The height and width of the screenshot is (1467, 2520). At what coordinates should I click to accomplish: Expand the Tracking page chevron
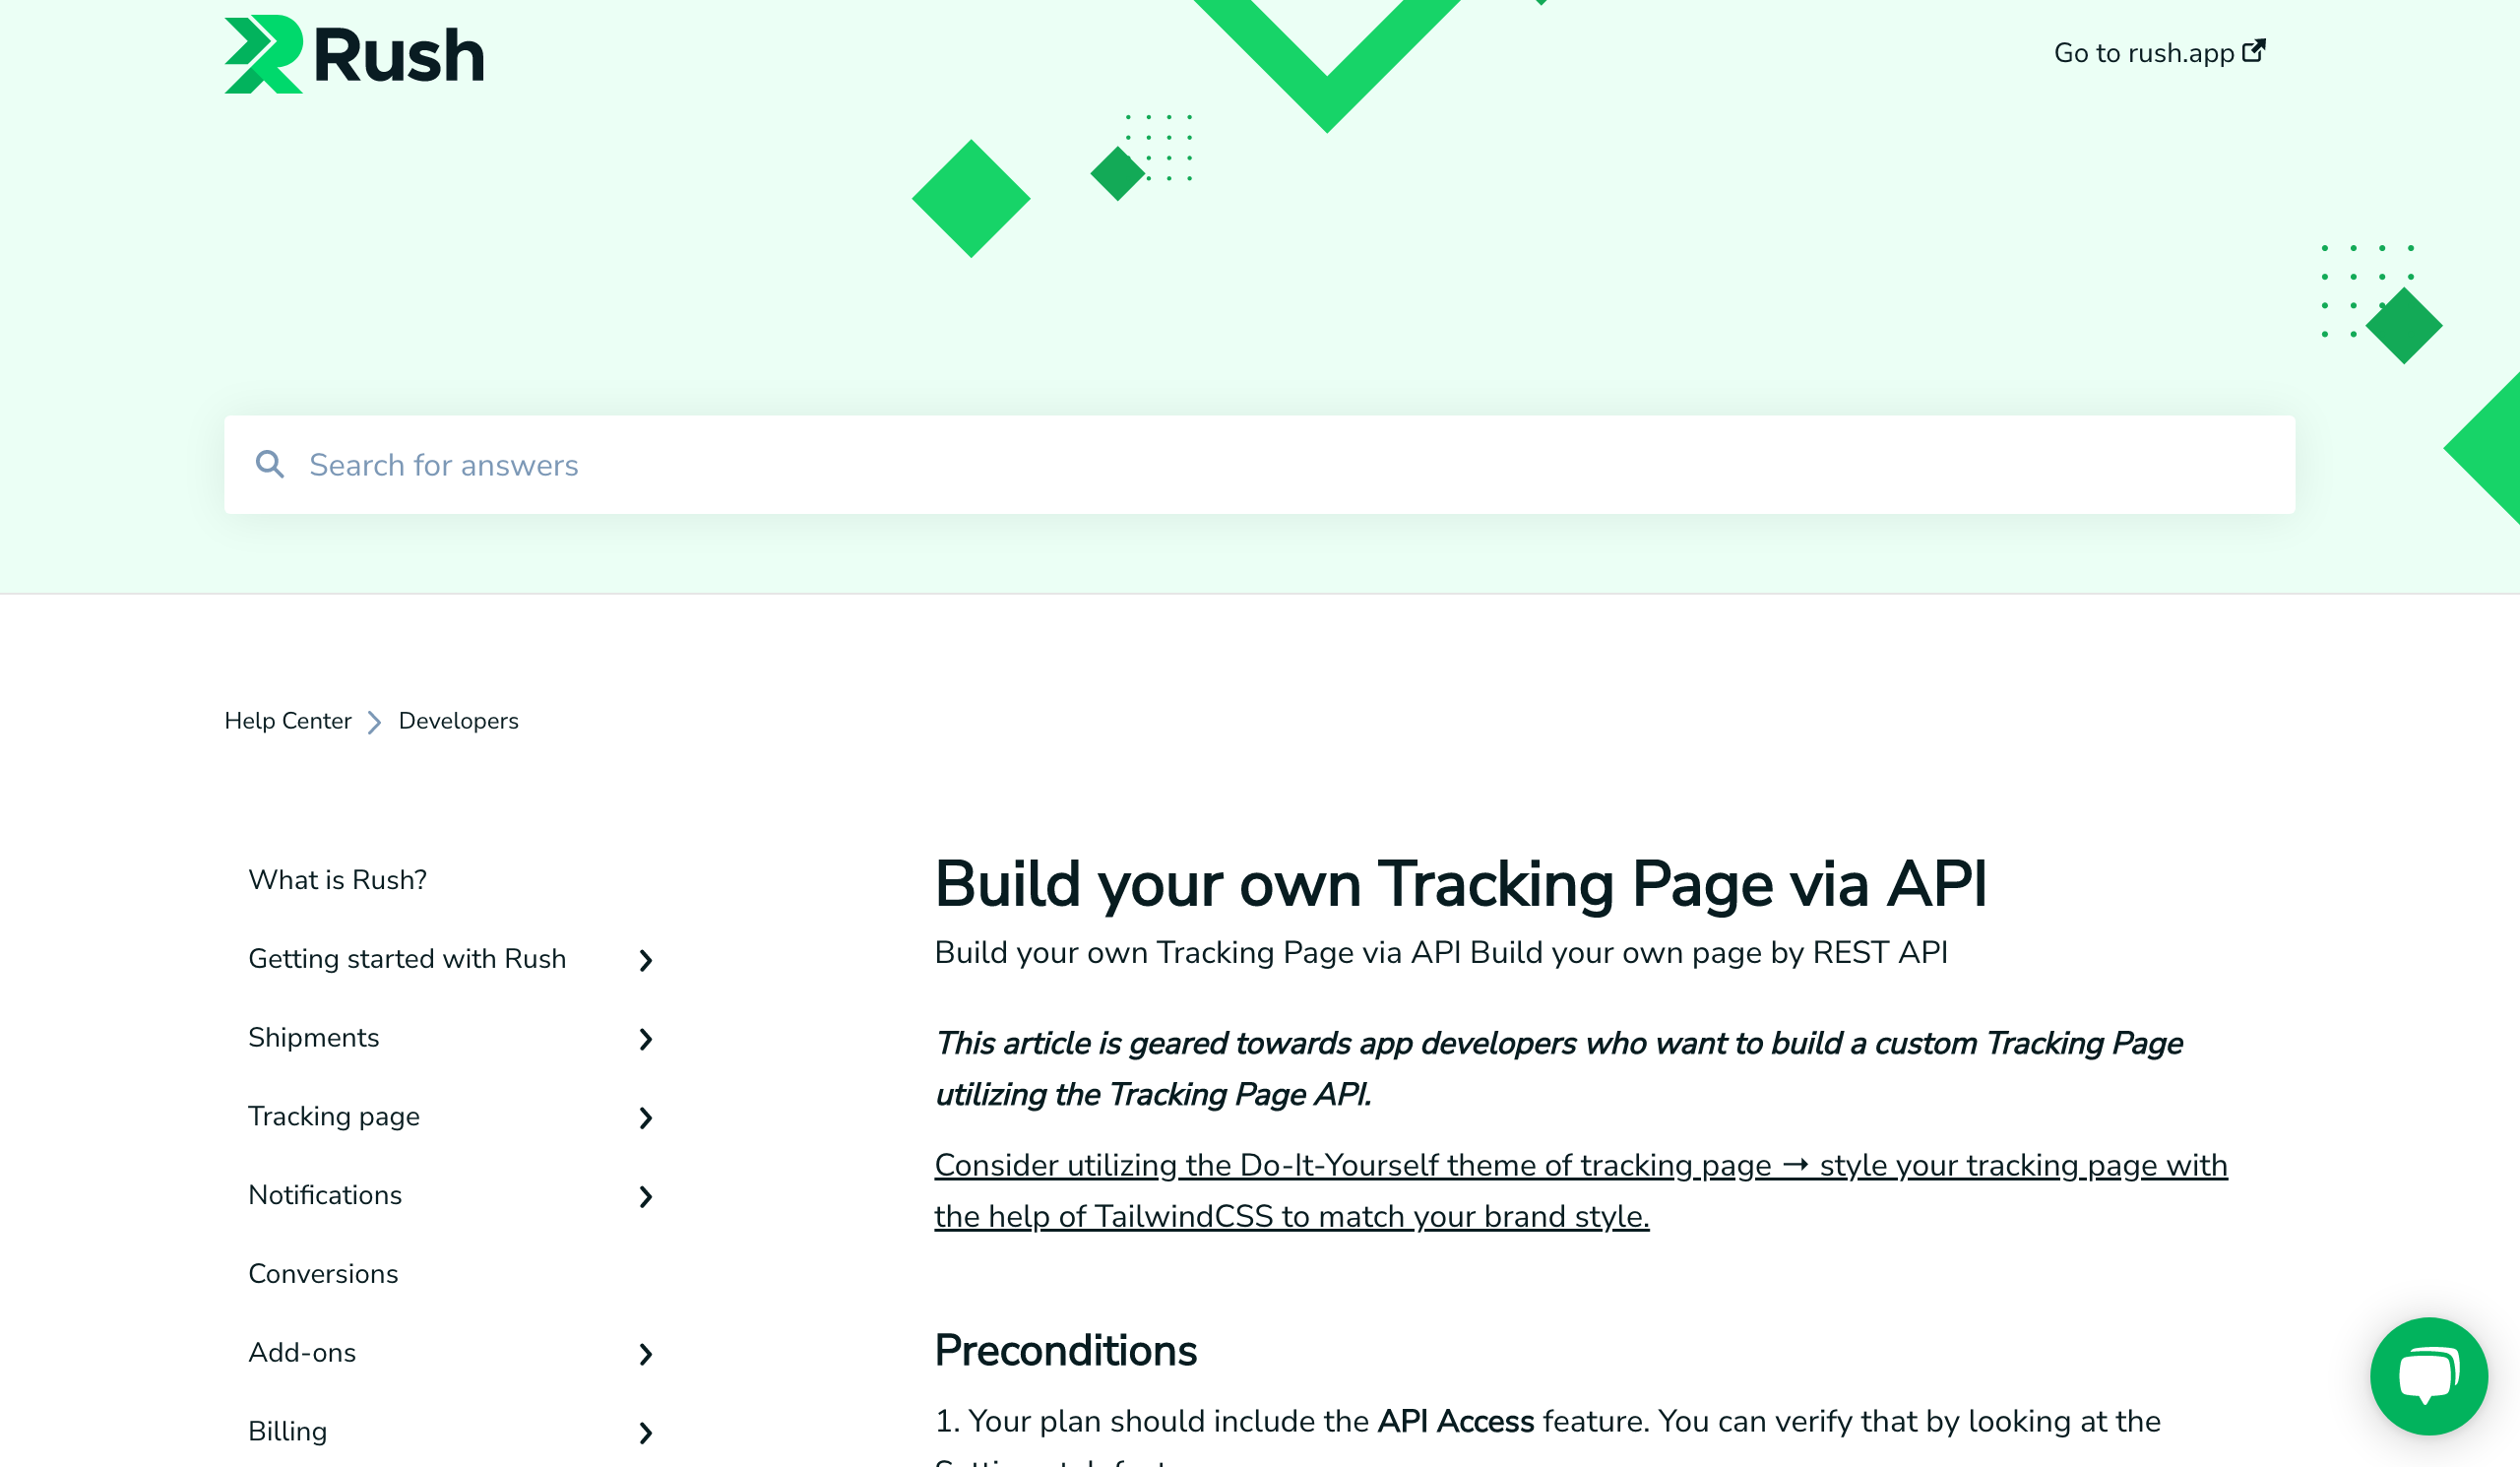[646, 1118]
